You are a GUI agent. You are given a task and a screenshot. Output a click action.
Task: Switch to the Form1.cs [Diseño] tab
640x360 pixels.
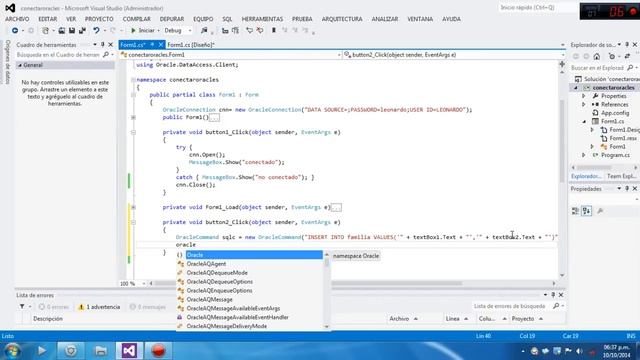191,45
